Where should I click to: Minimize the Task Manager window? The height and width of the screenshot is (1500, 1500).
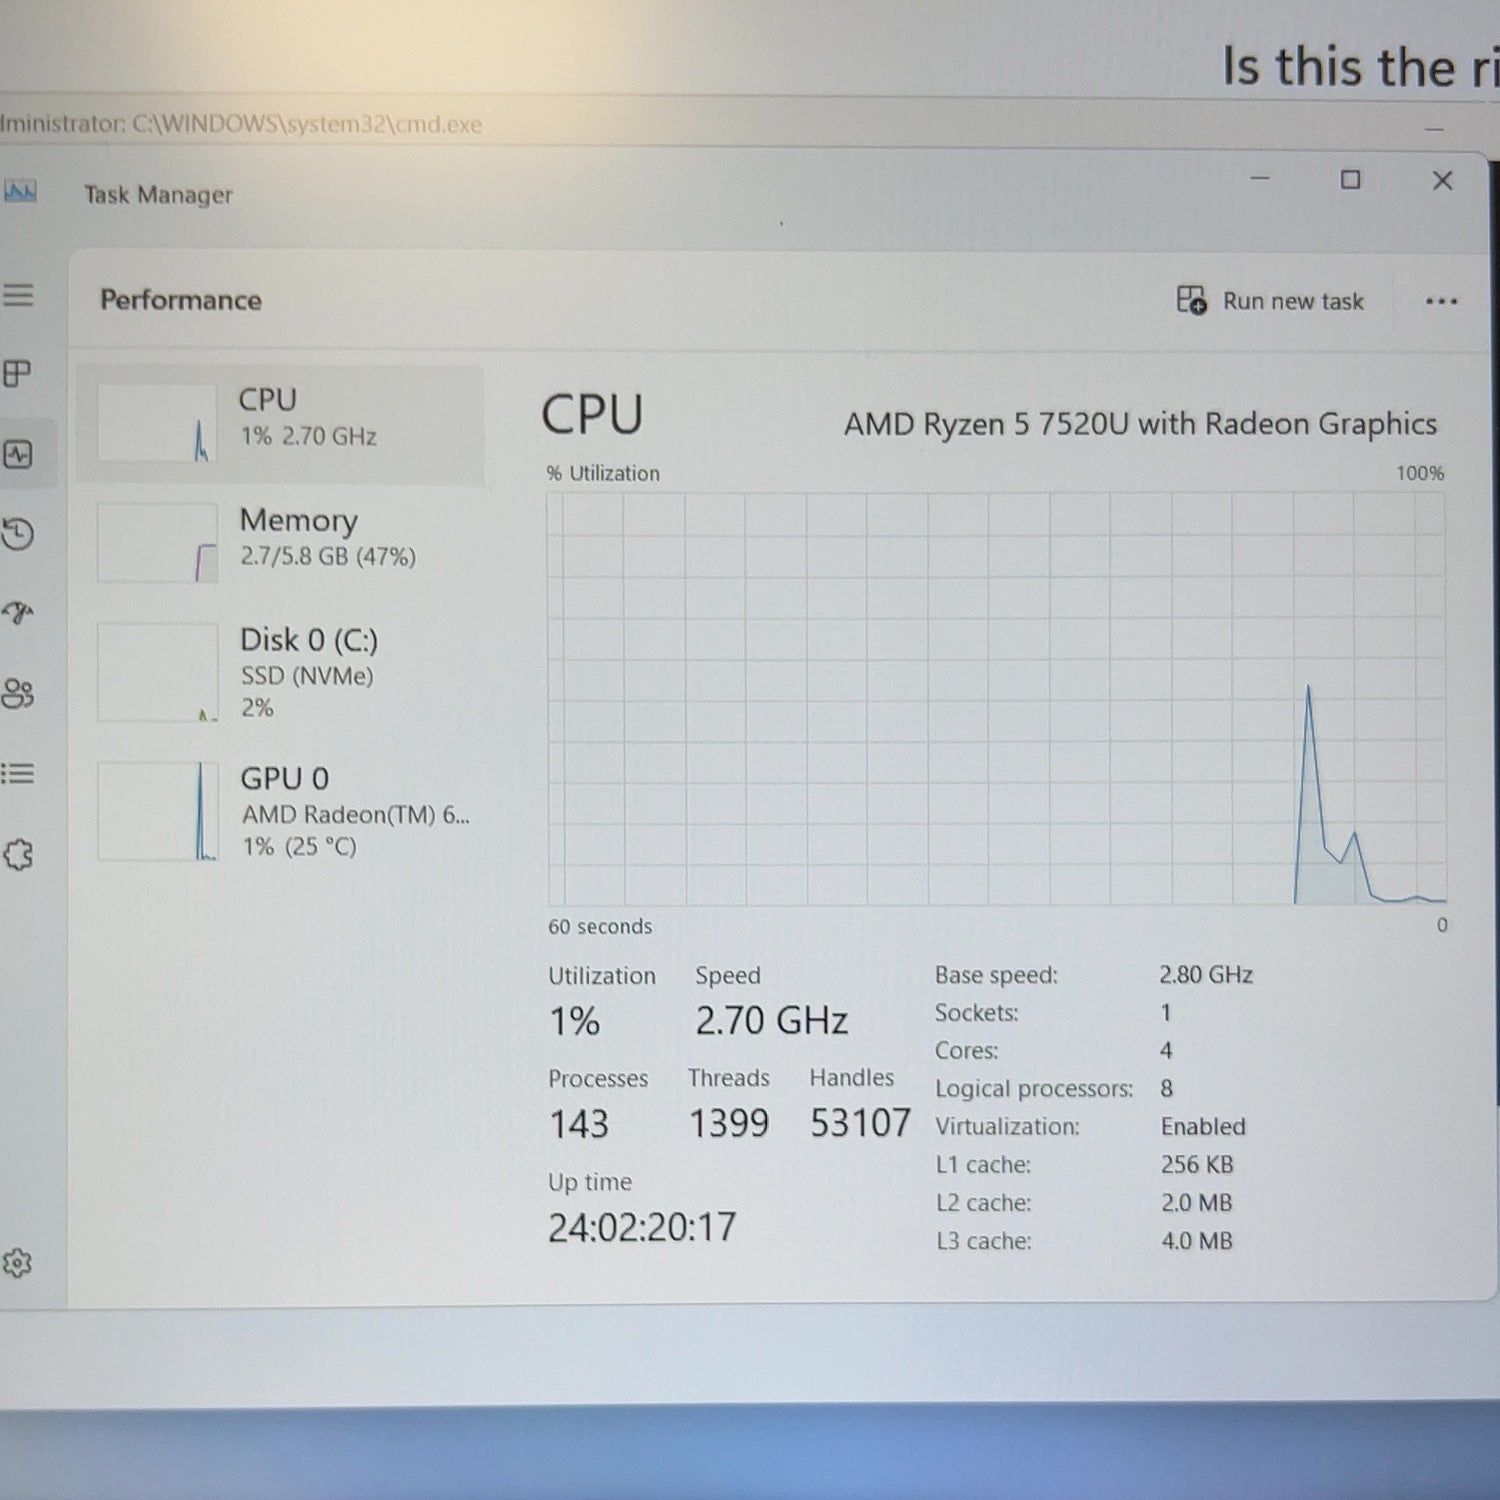click(1260, 178)
